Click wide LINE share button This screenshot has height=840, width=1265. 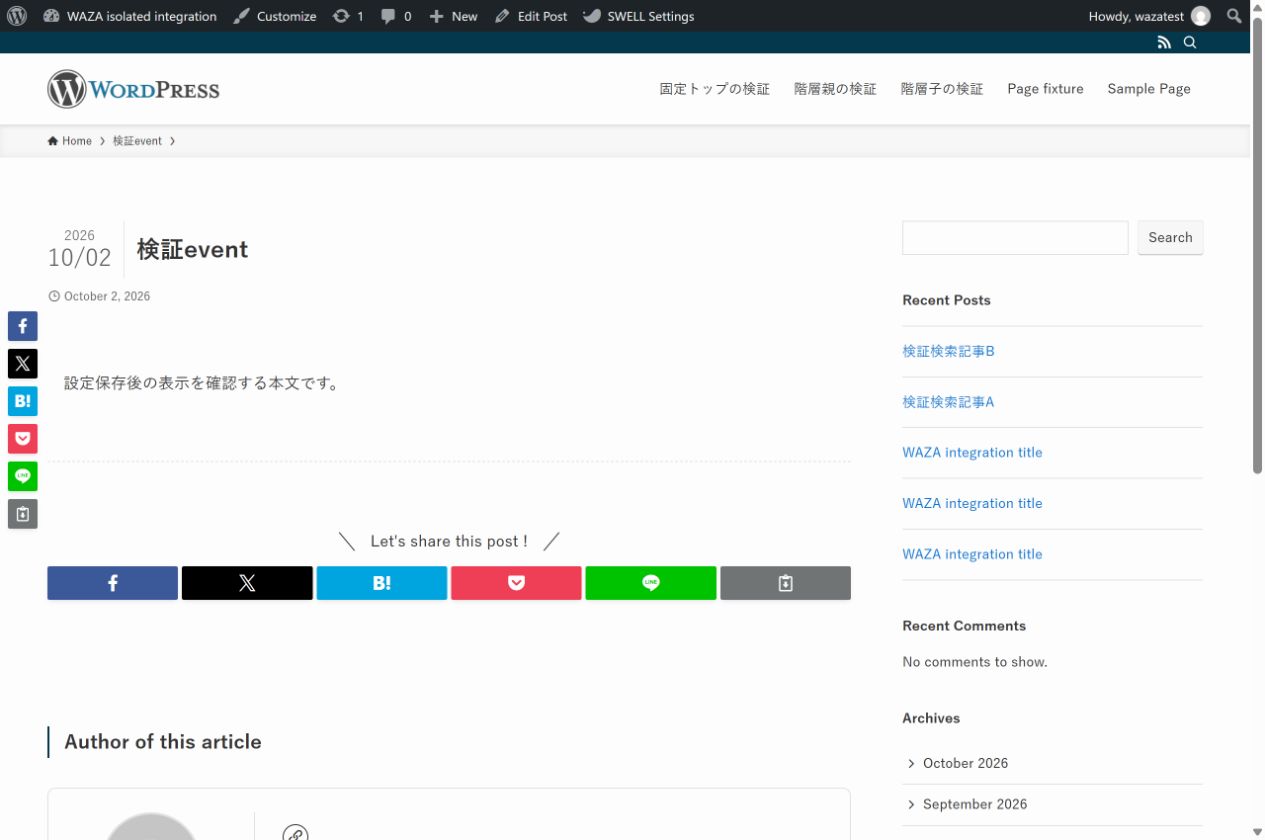651,583
